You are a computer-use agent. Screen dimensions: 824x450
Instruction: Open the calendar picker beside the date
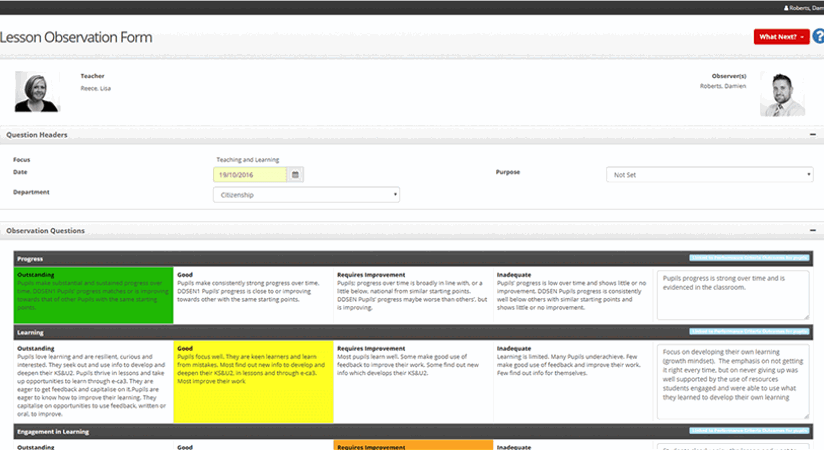[295, 175]
